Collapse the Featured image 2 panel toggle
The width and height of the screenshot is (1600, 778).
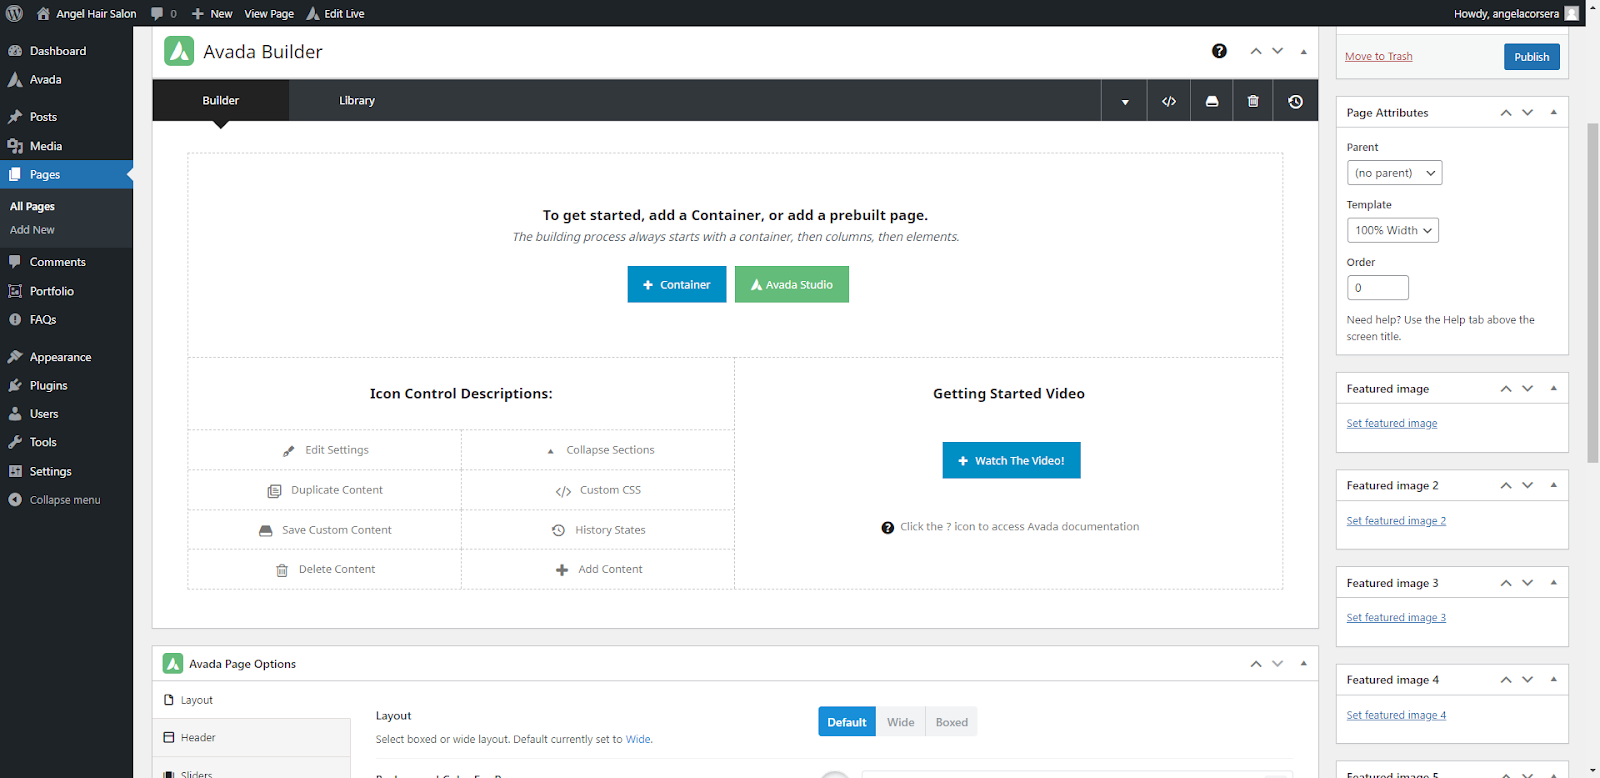click(x=1554, y=486)
